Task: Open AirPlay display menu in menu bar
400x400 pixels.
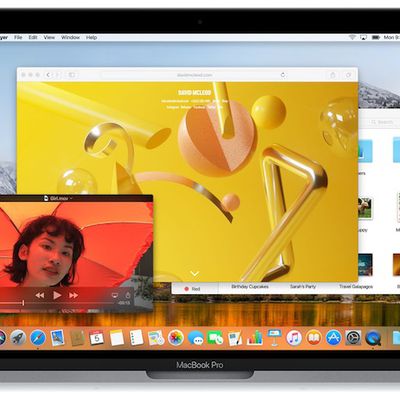Action: [x=364, y=37]
